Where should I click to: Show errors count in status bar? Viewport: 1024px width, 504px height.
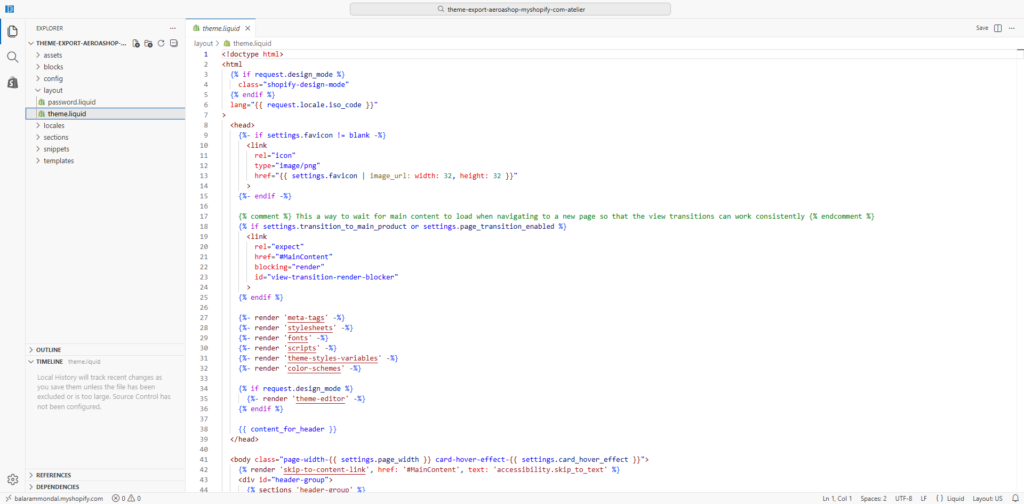pos(119,498)
